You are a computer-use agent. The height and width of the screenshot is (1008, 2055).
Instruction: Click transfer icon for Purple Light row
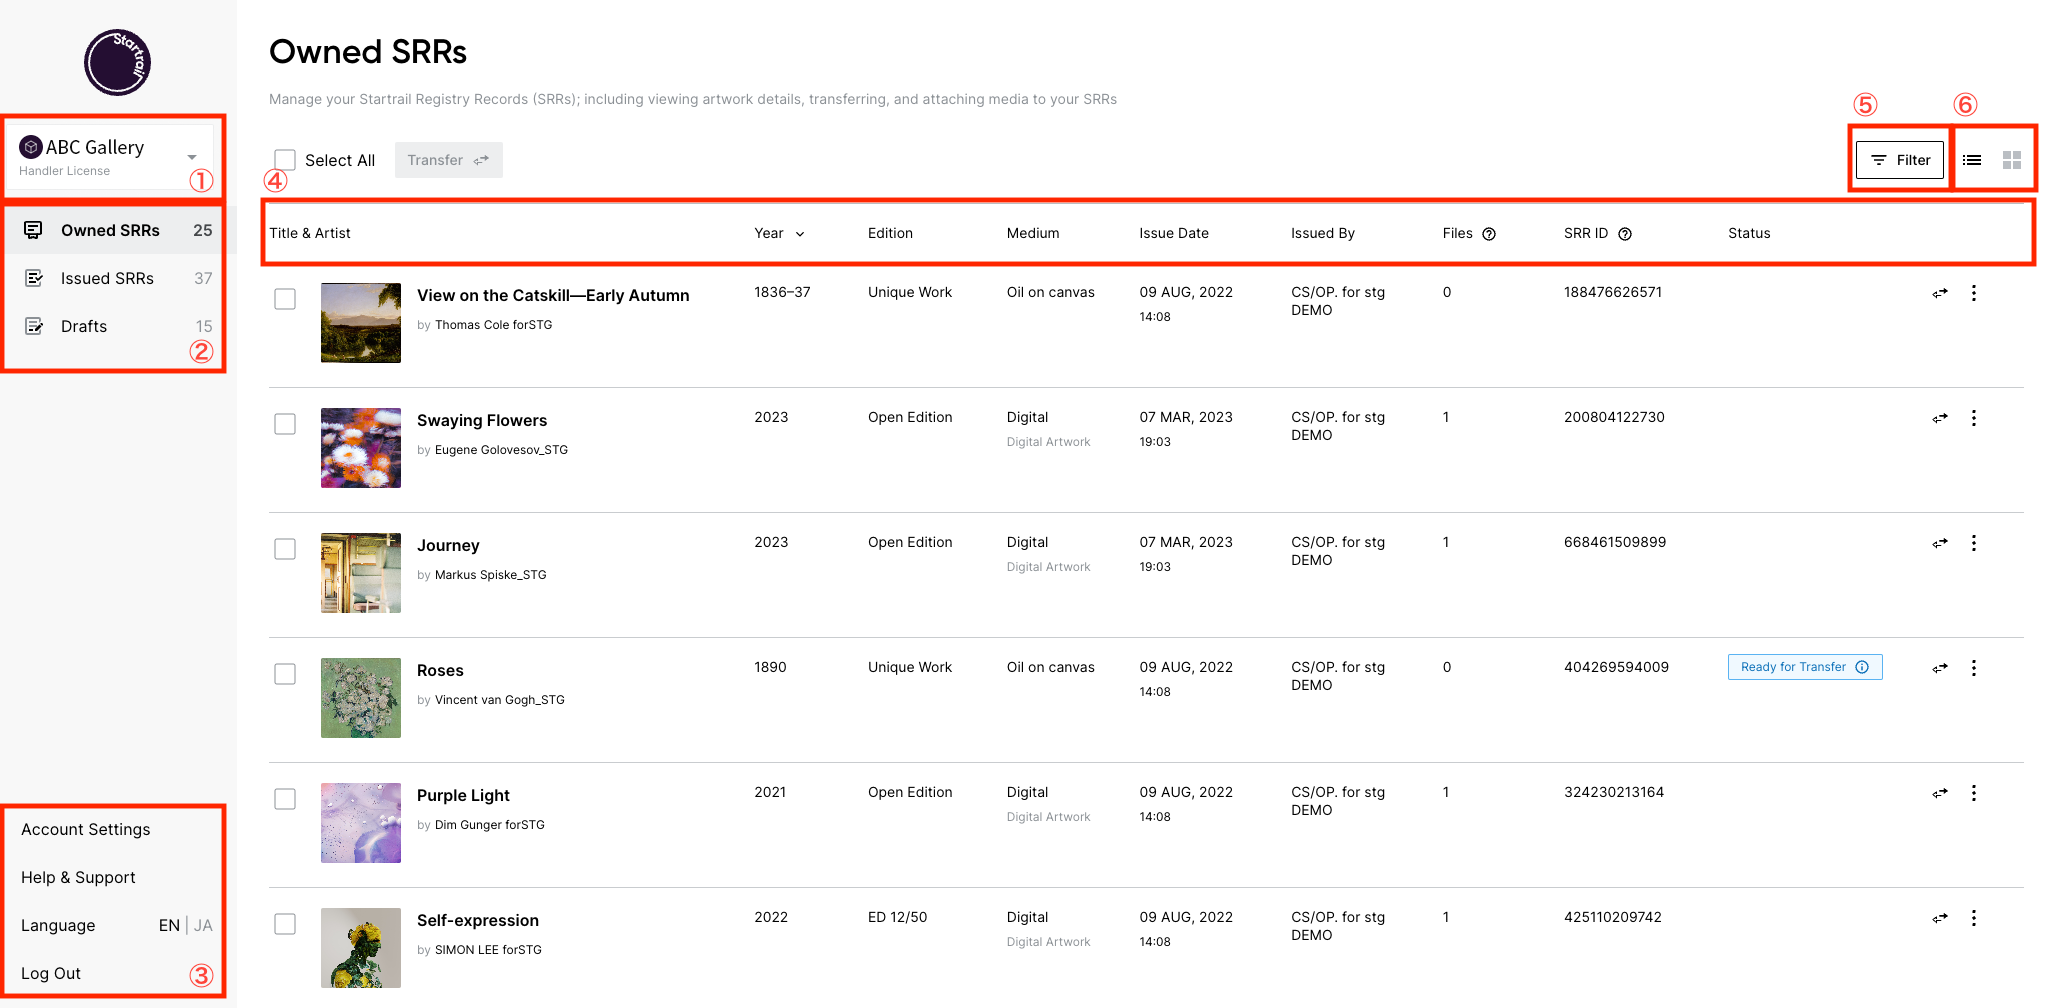1940,793
